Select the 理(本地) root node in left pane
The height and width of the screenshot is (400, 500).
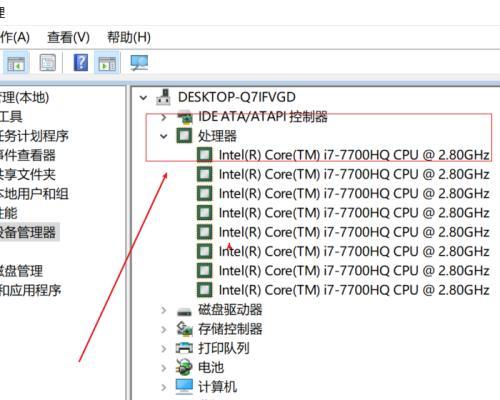(x=24, y=97)
